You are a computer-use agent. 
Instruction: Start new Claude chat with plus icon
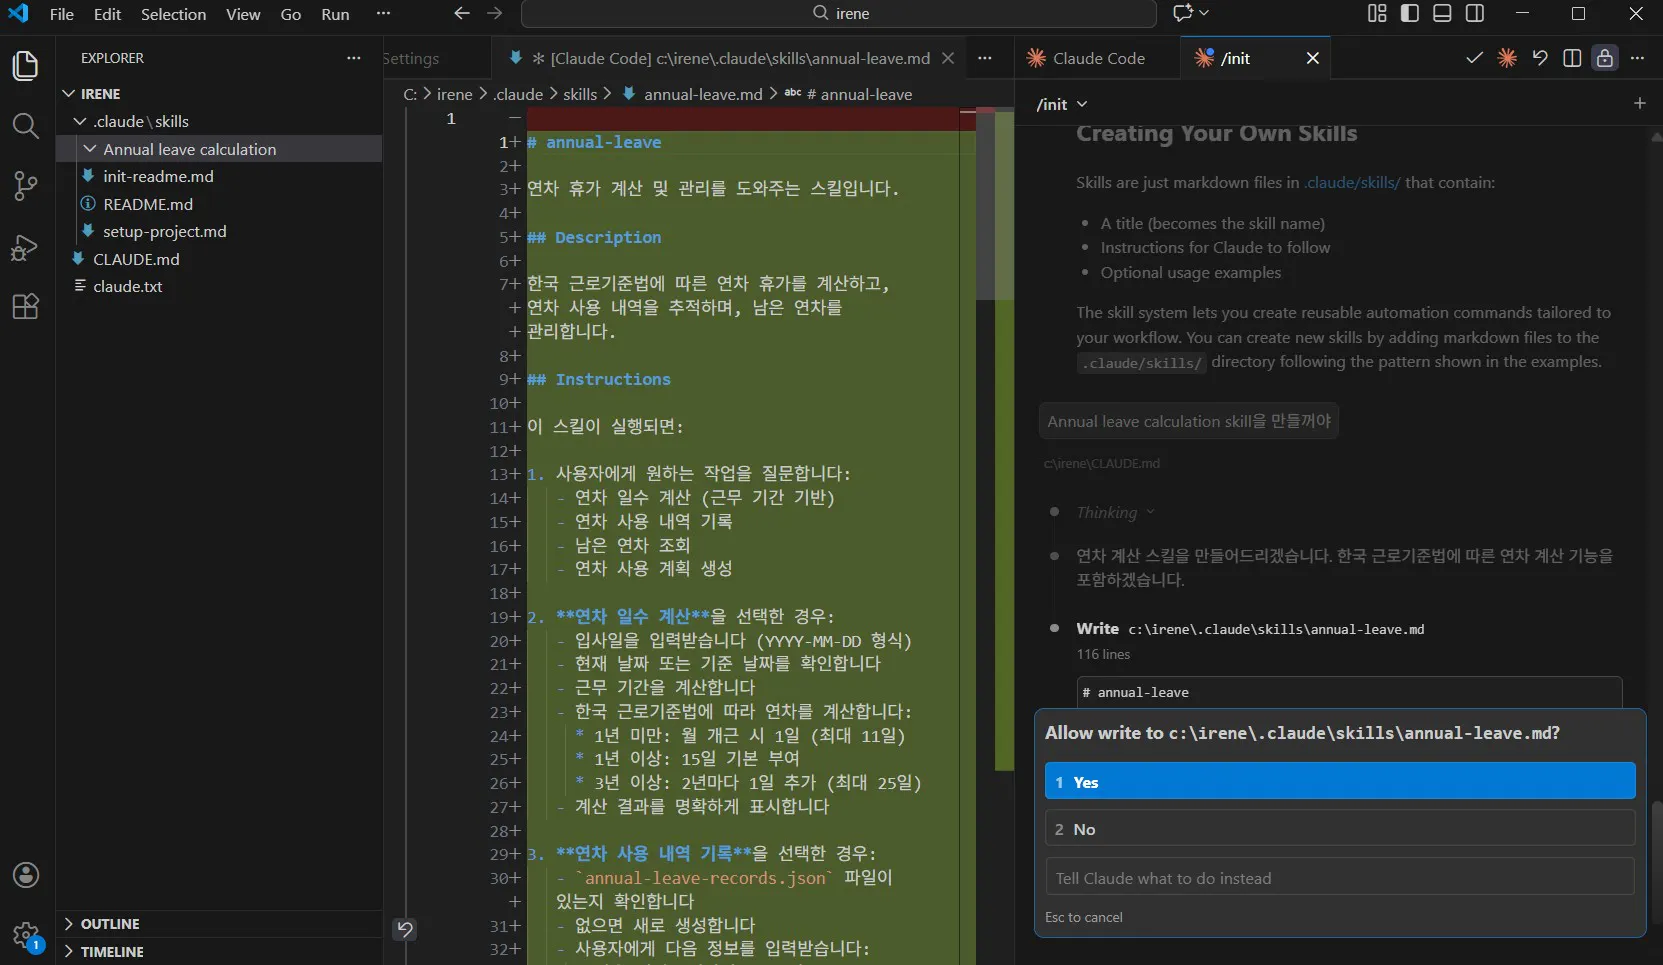pos(1639,103)
